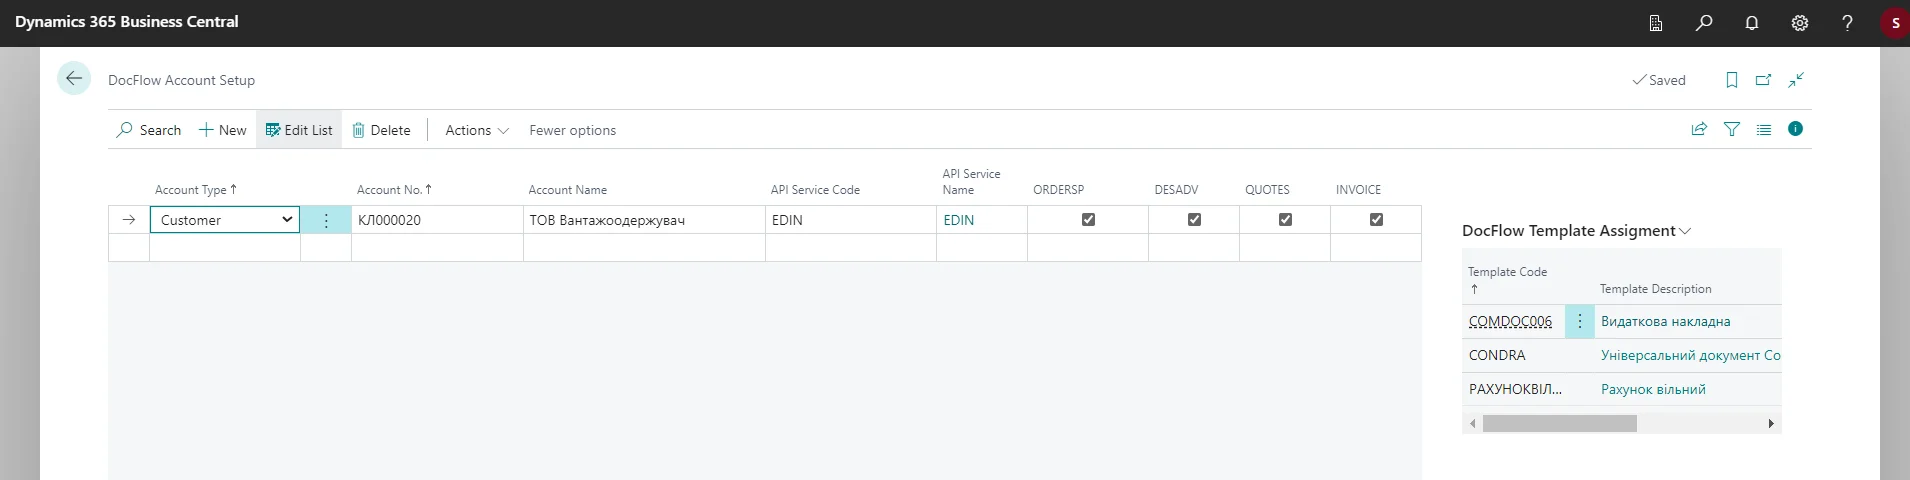The height and width of the screenshot is (480, 1910).
Task: Click Edit List in toolbar
Action: [299, 130]
